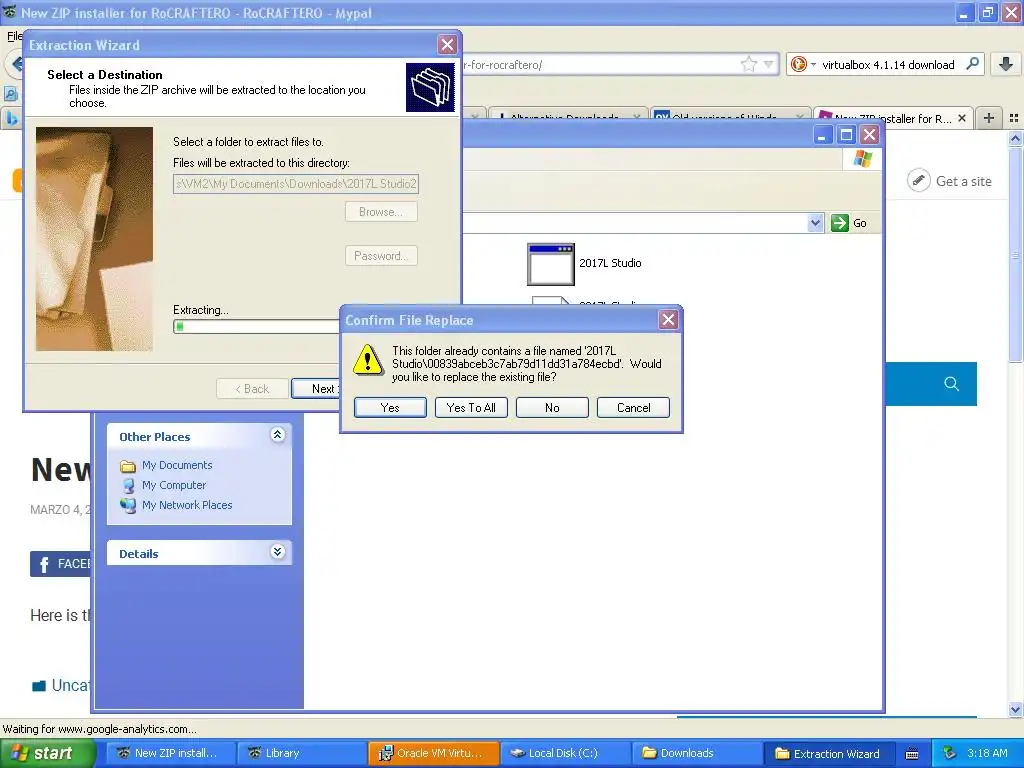Switch to Oracle VM VirtualBox taskbar button
This screenshot has height=768, width=1024.
point(434,753)
